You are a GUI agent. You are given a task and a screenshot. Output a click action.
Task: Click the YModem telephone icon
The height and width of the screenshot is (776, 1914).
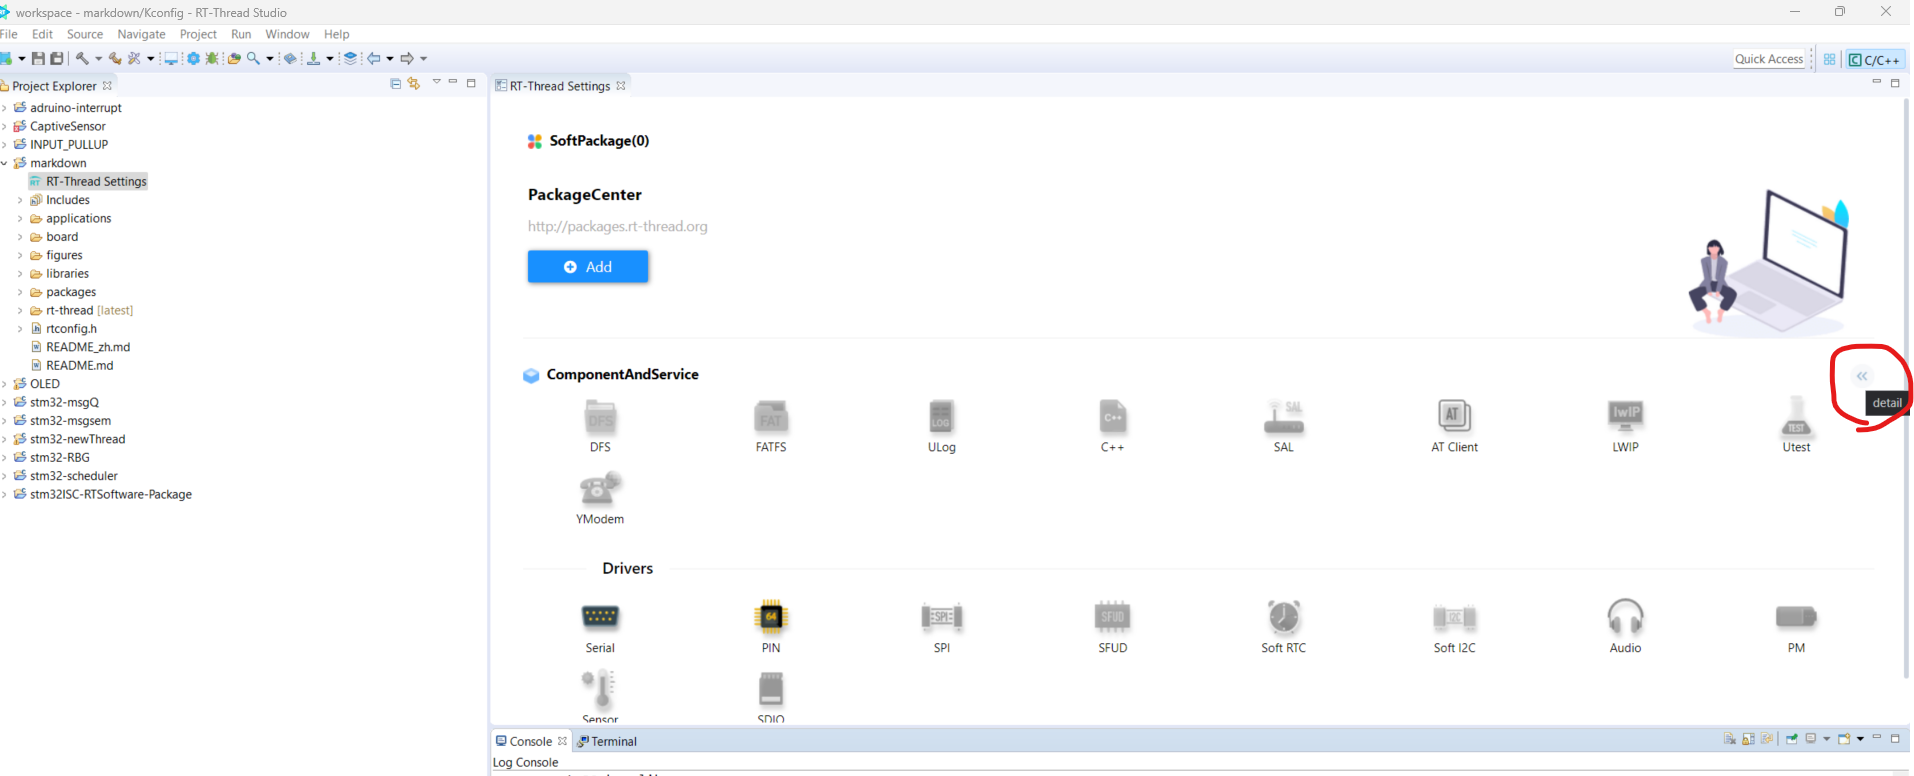tap(600, 489)
